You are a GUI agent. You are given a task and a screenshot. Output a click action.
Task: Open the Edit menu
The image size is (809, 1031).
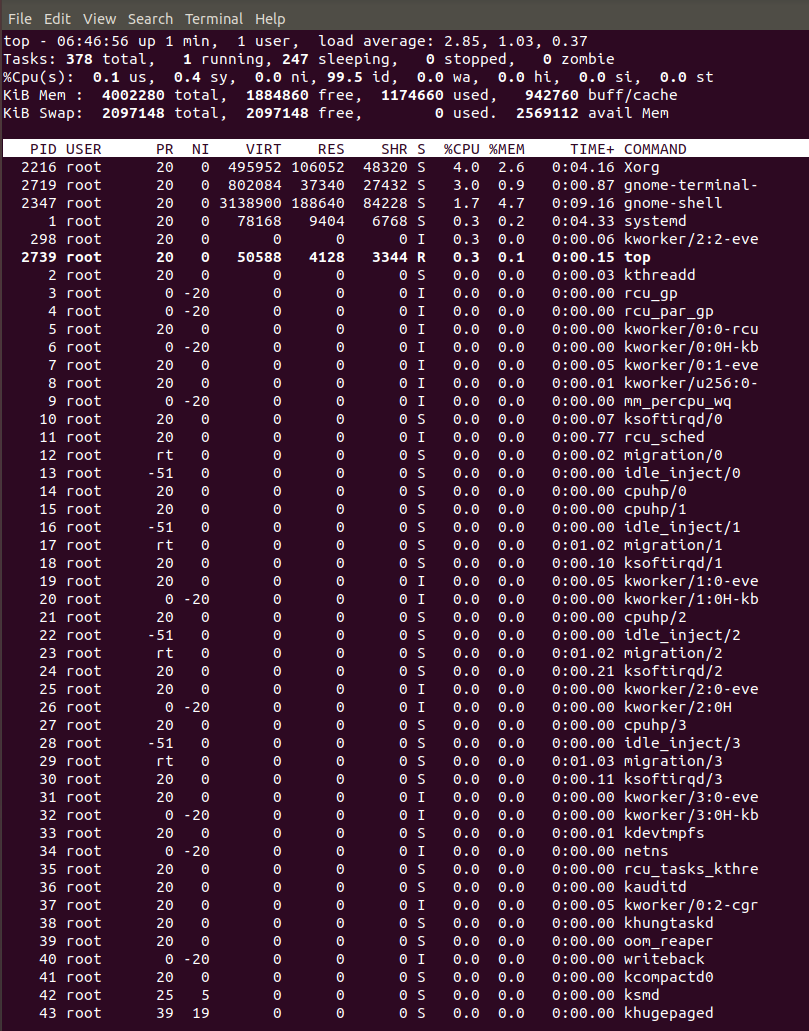pos(57,18)
